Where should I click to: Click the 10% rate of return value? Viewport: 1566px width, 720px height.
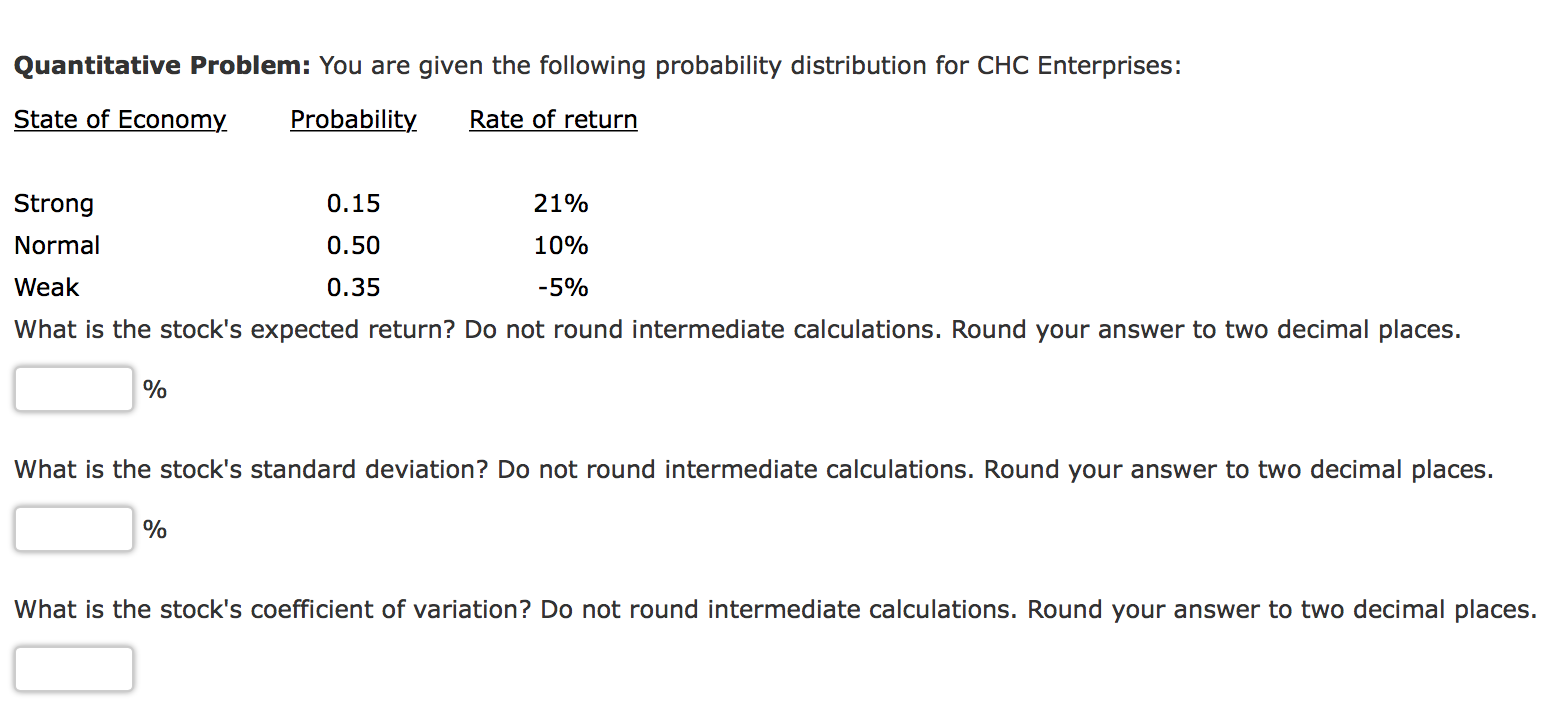pos(561,245)
